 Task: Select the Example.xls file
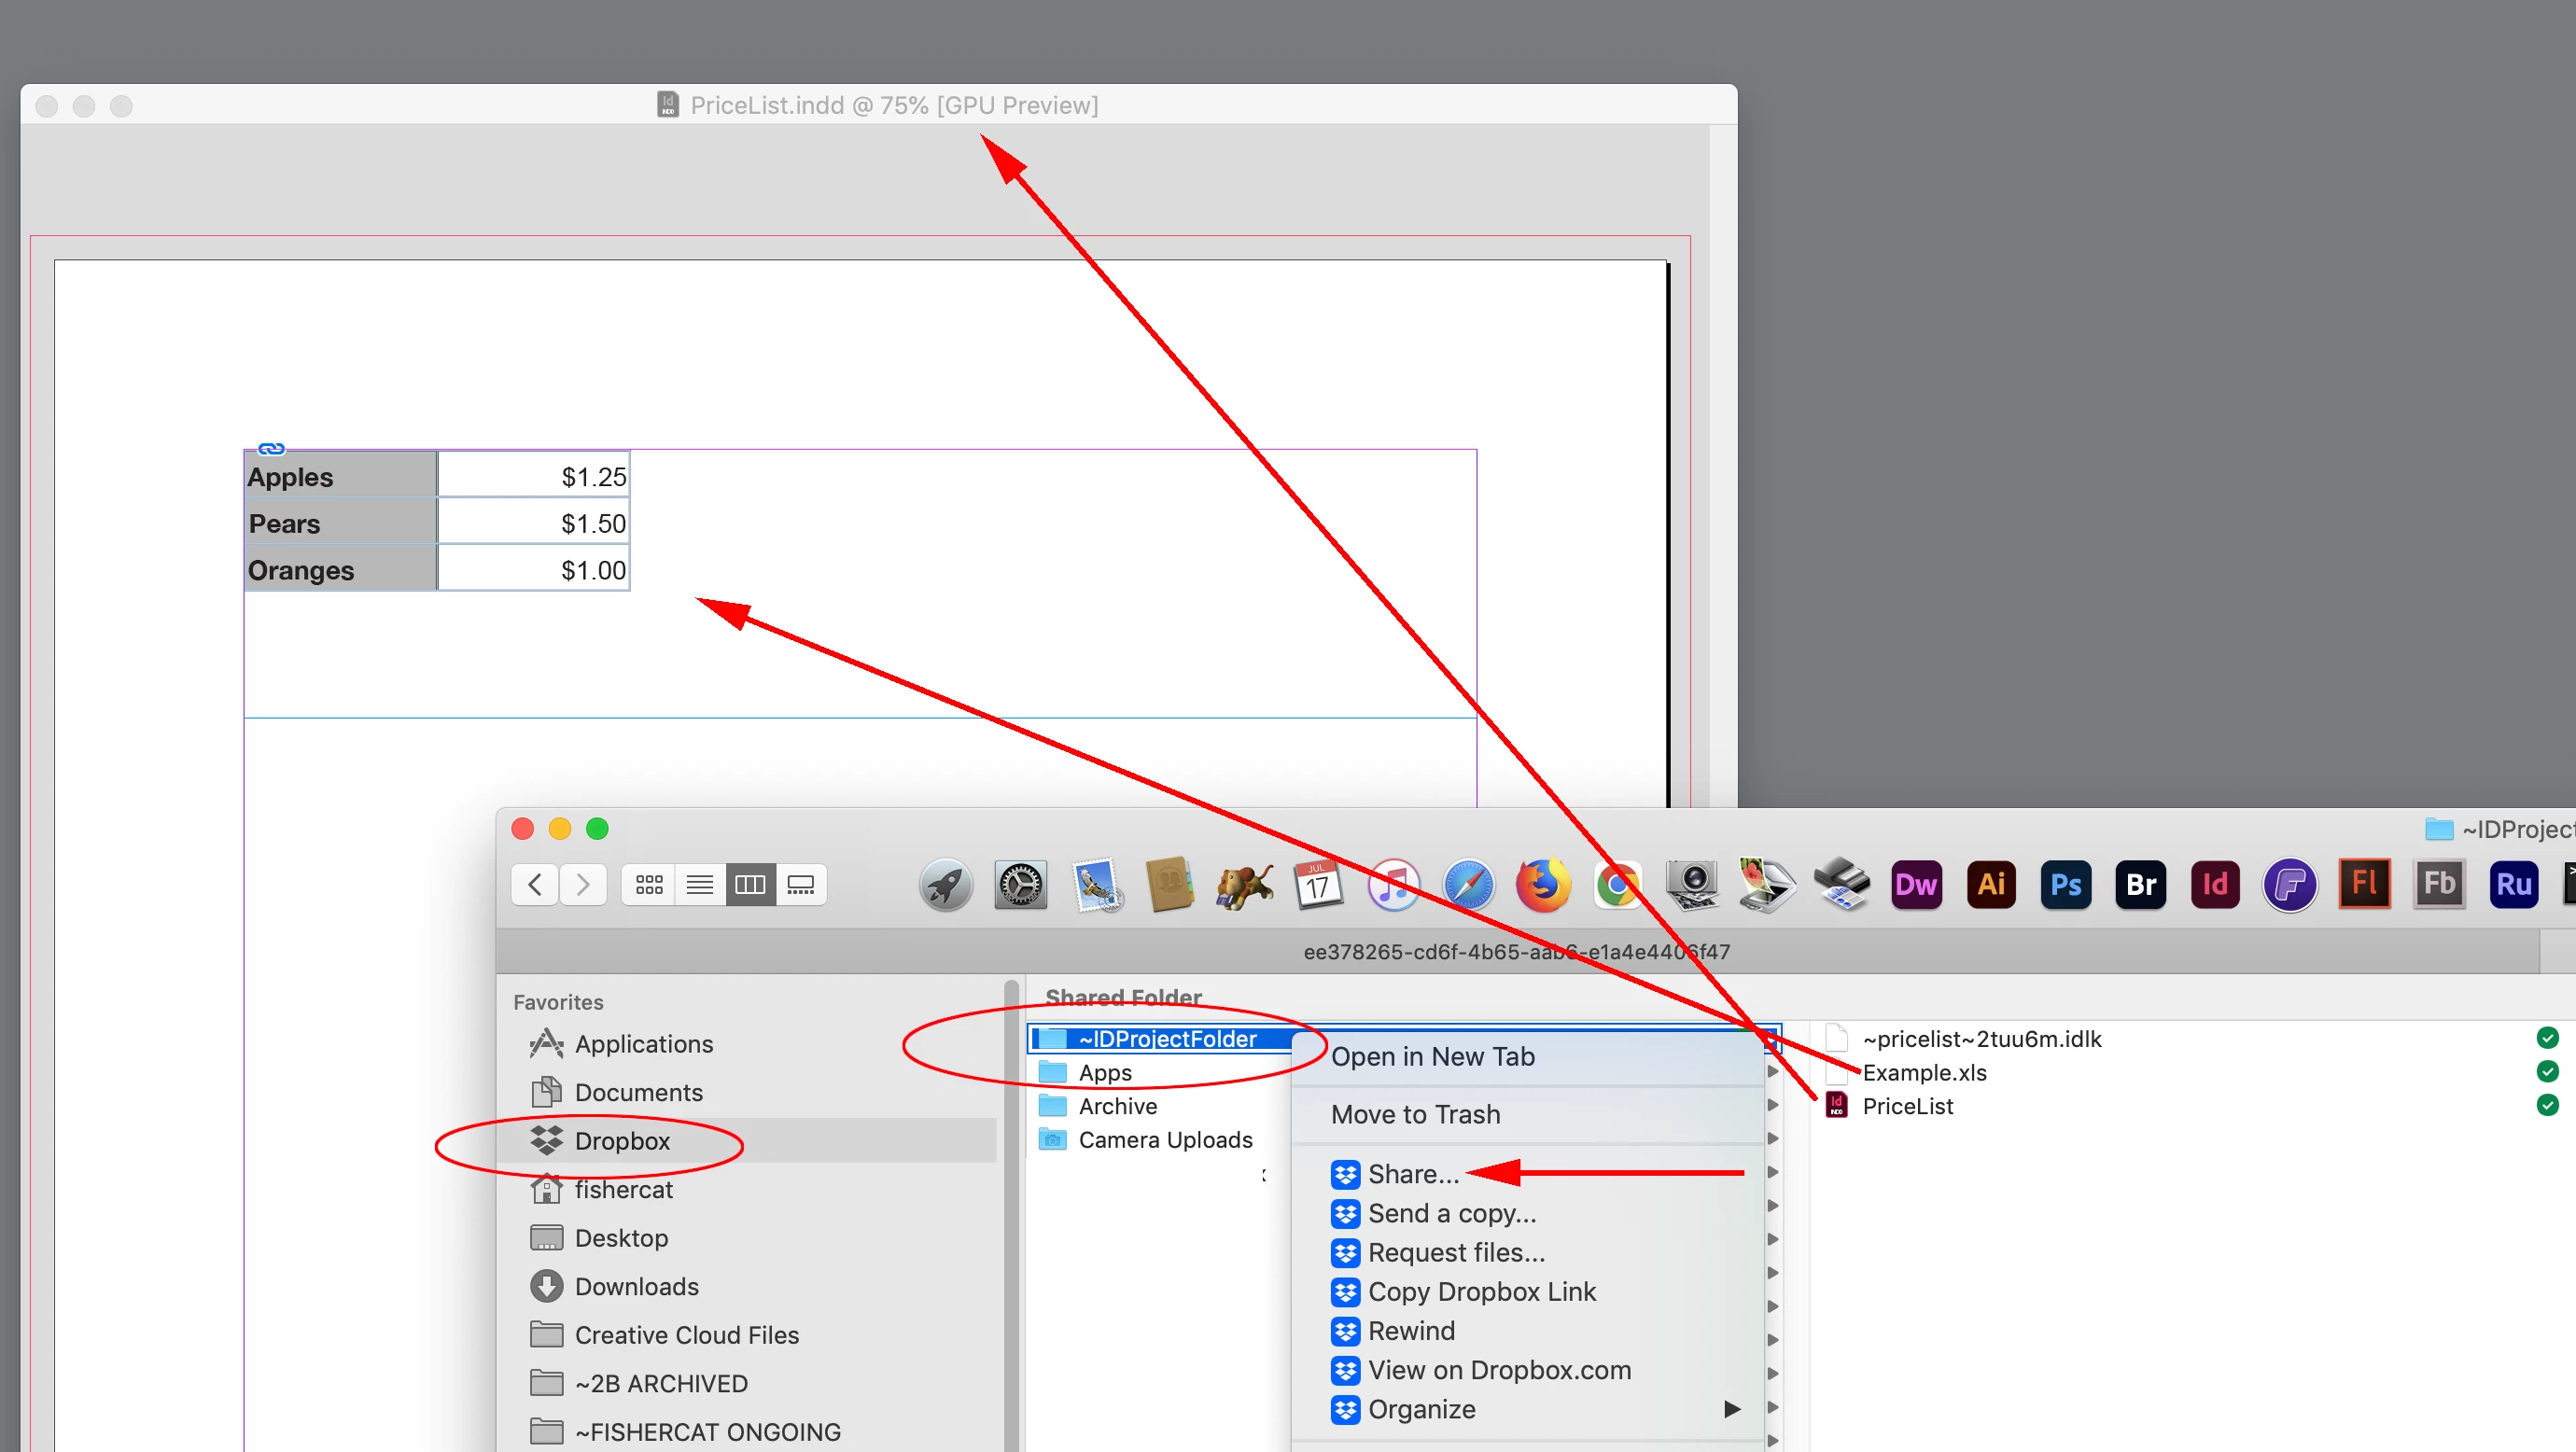pyautogui.click(x=1923, y=1072)
